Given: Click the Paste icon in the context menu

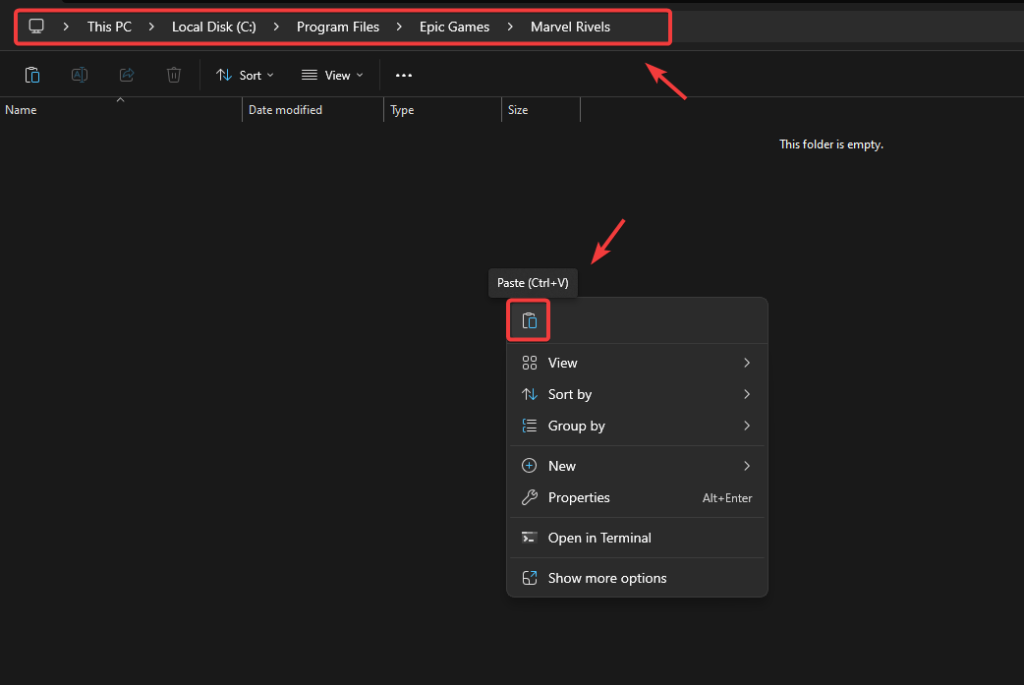Looking at the screenshot, I should coord(529,321).
